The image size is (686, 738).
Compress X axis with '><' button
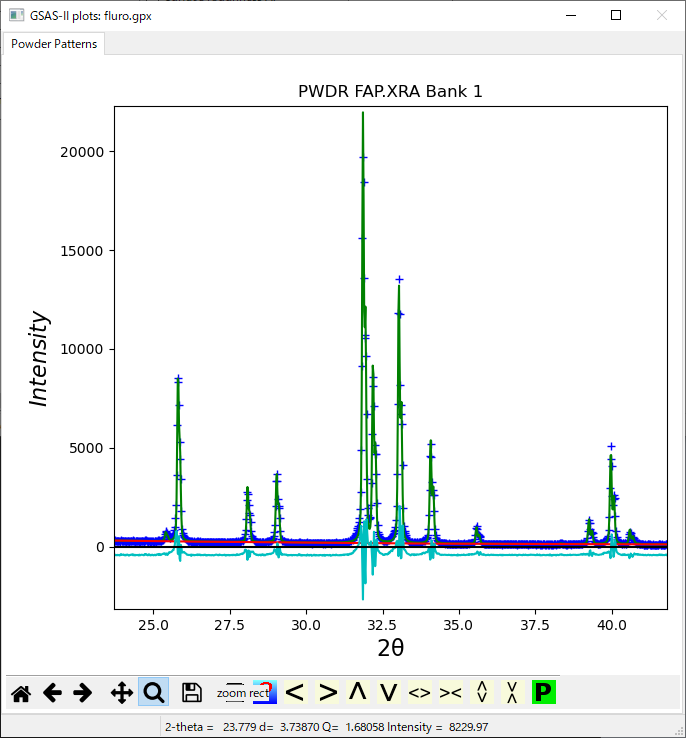point(451,692)
